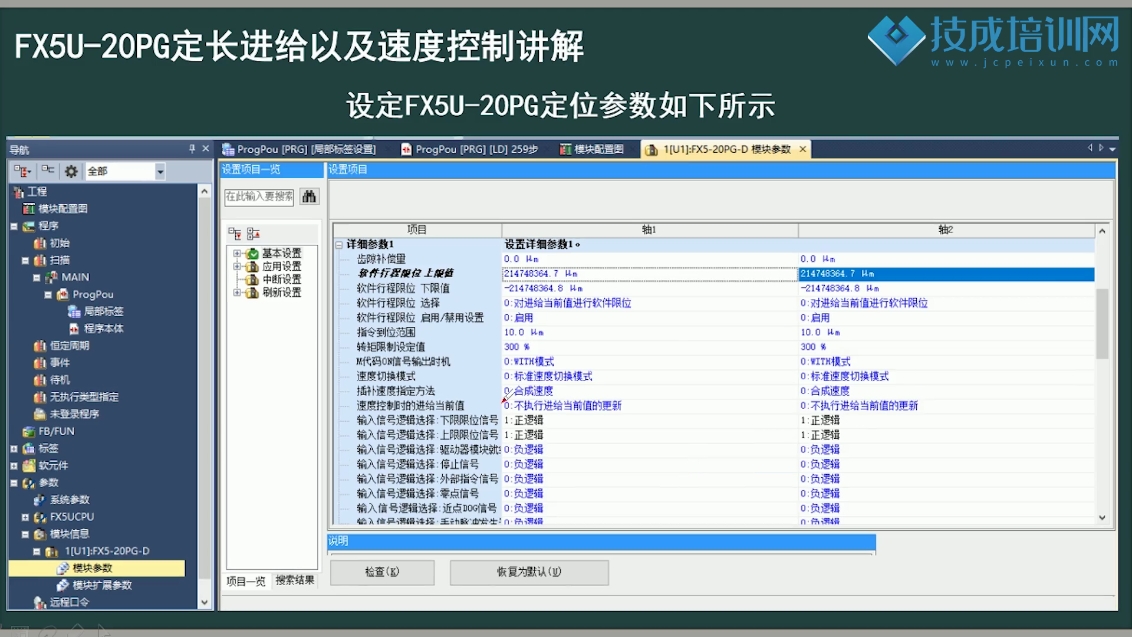Click the 检查 button
This screenshot has width=1132, height=637.
click(x=382, y=572)
